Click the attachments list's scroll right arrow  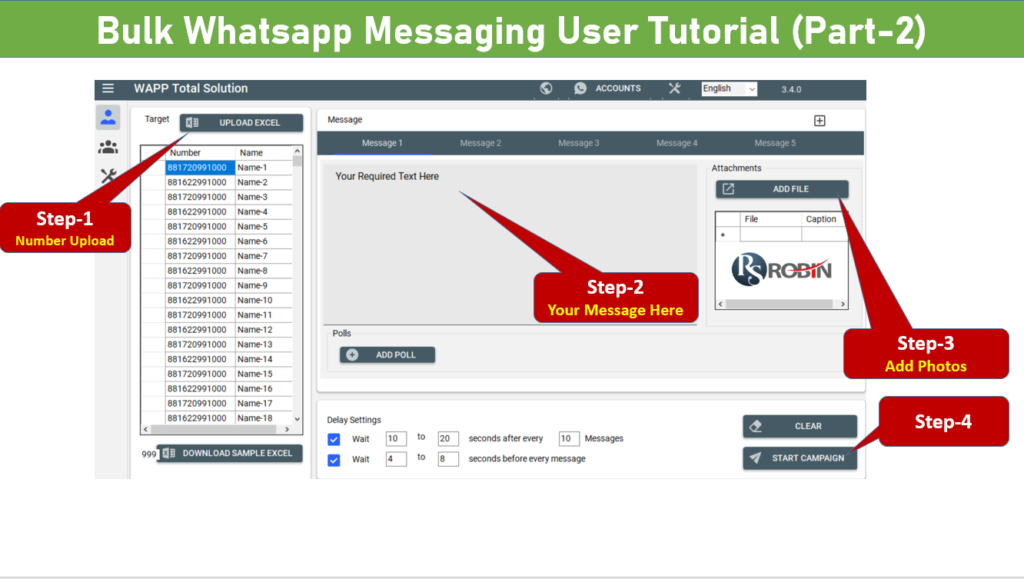coord(843,304)
